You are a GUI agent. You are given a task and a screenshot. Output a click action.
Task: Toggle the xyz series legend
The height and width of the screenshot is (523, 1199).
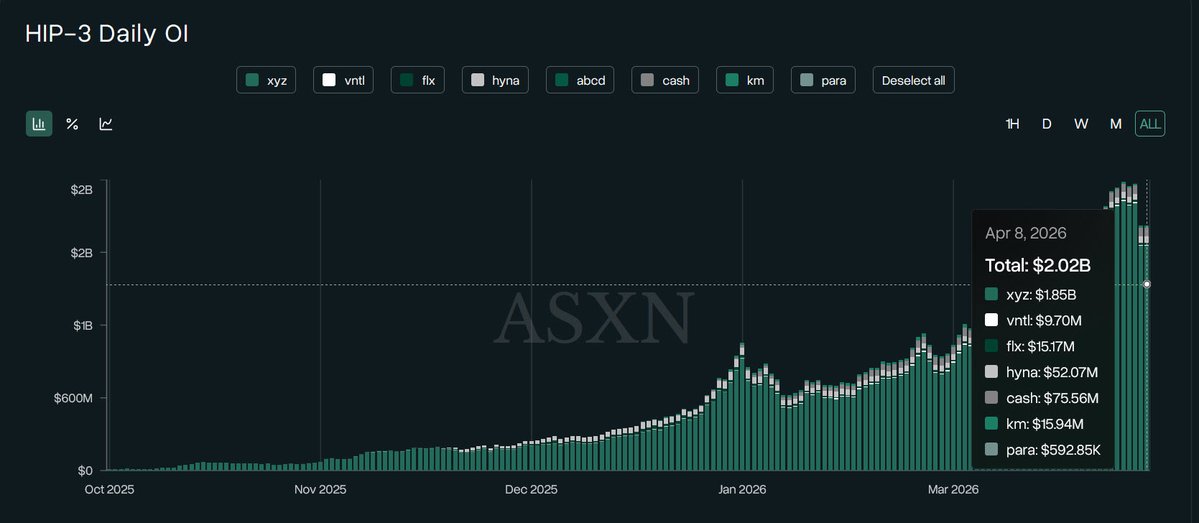[x=266, y=80]
